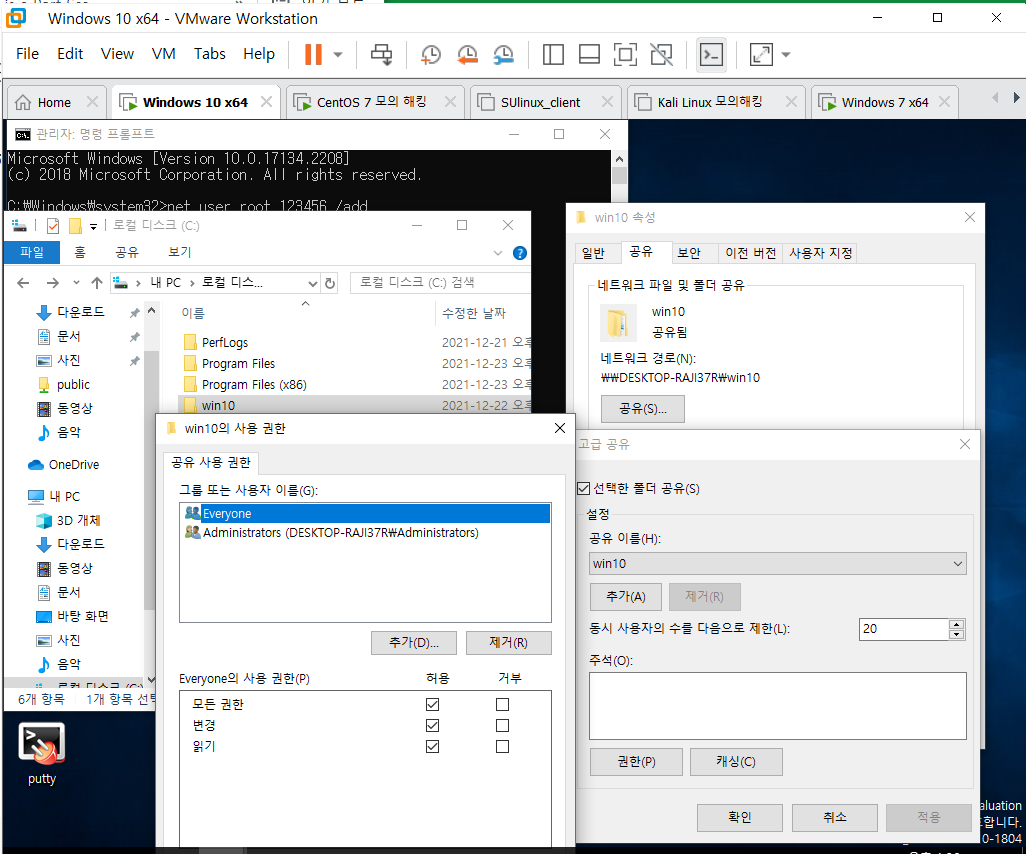Take a snapshot of this virtual machine
This screenshot has width=1026, height=854.
click(431, 54)
